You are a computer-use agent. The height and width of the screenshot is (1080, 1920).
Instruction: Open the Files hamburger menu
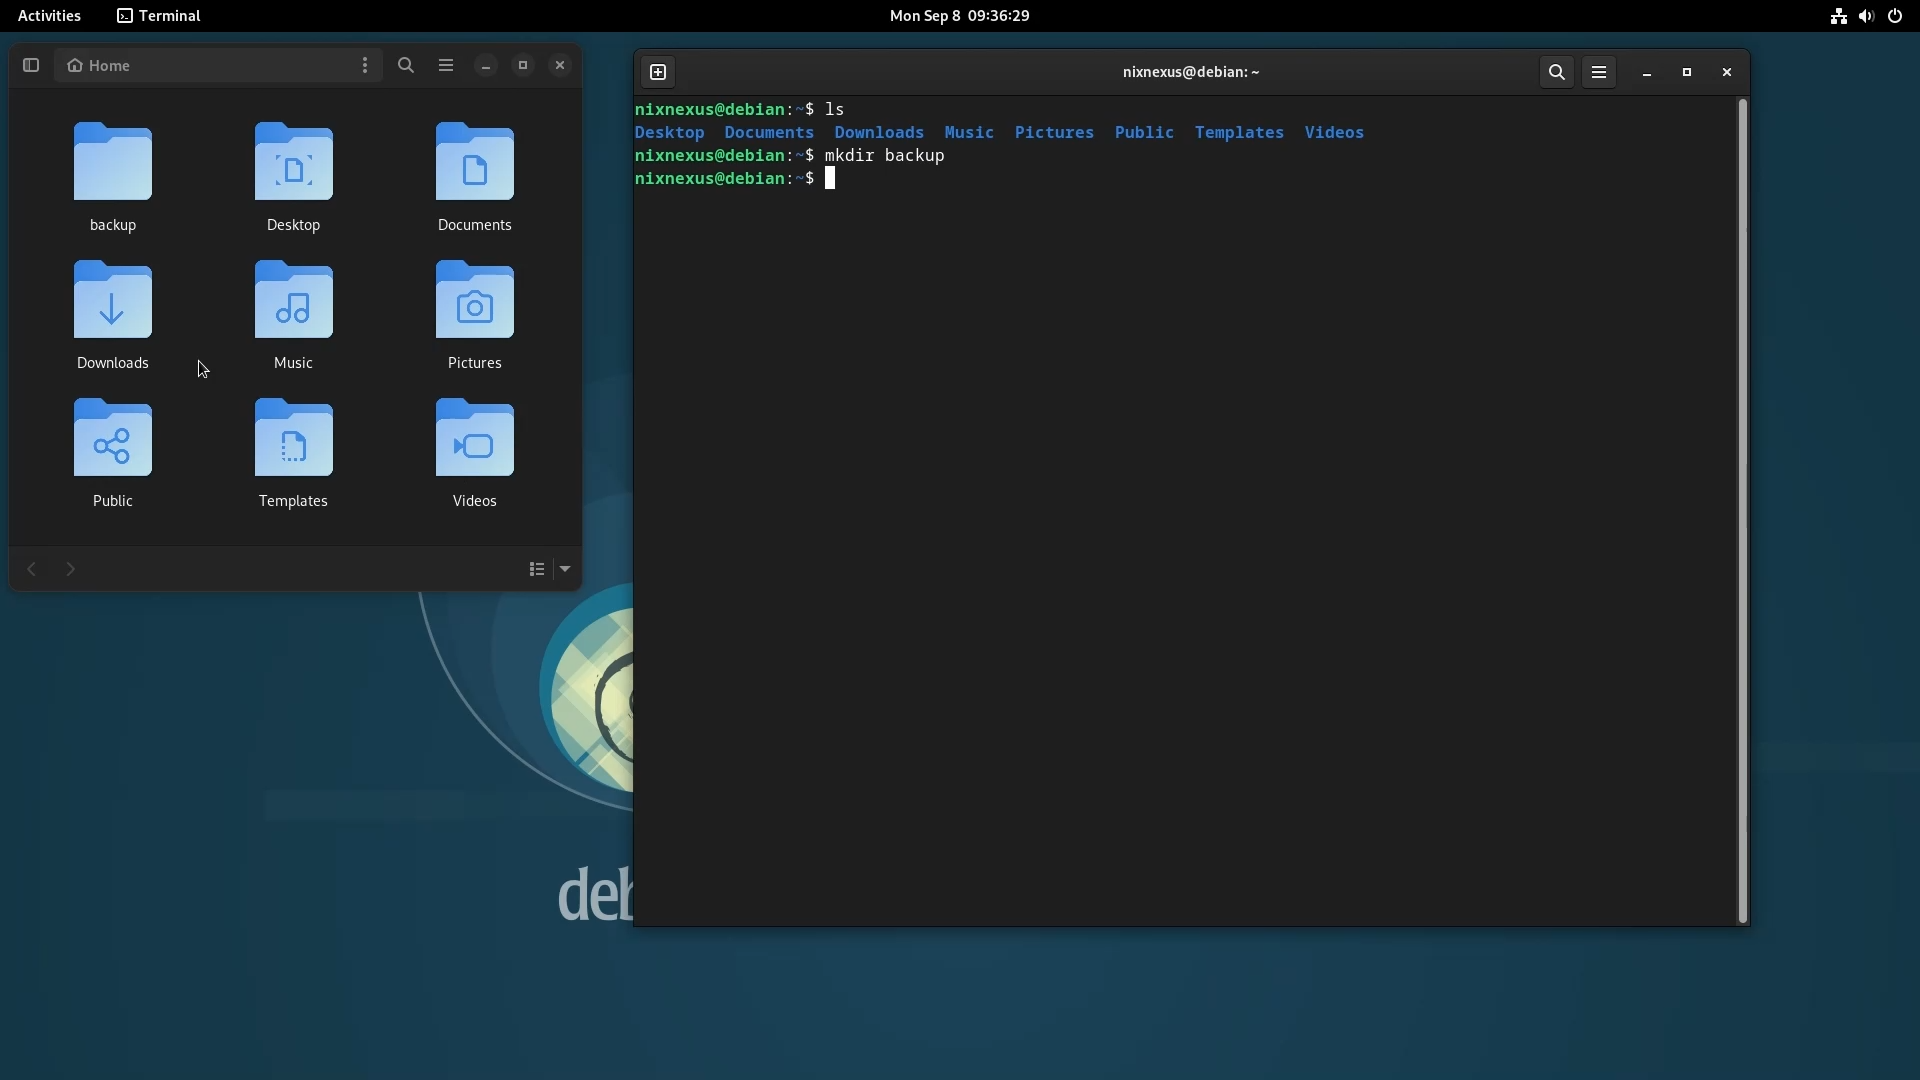click(x=446, y=66)
